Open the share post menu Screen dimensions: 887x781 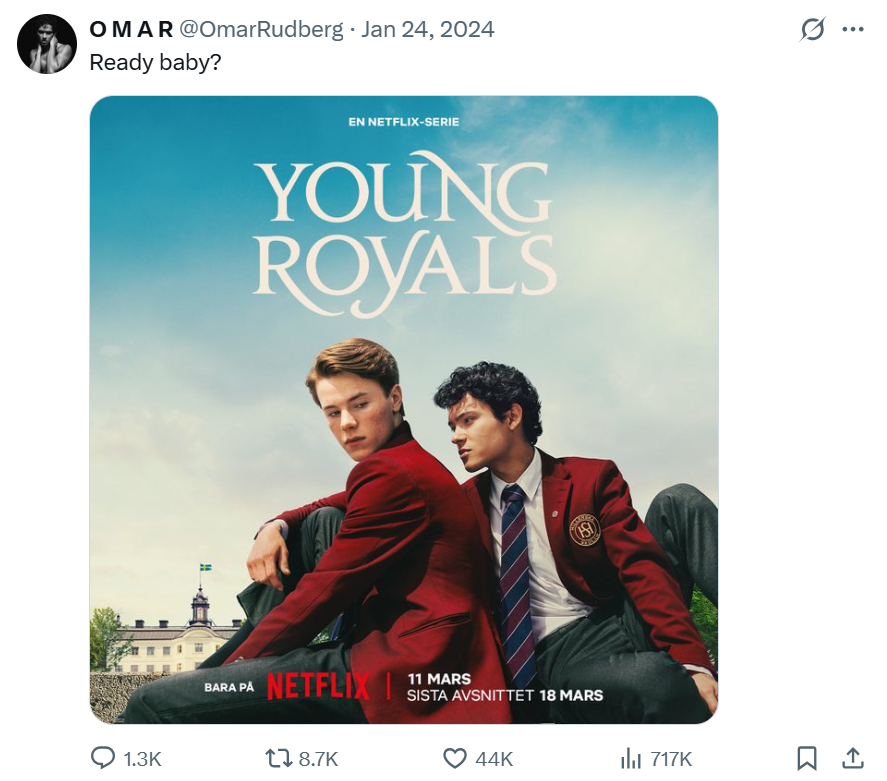[853, 759]
